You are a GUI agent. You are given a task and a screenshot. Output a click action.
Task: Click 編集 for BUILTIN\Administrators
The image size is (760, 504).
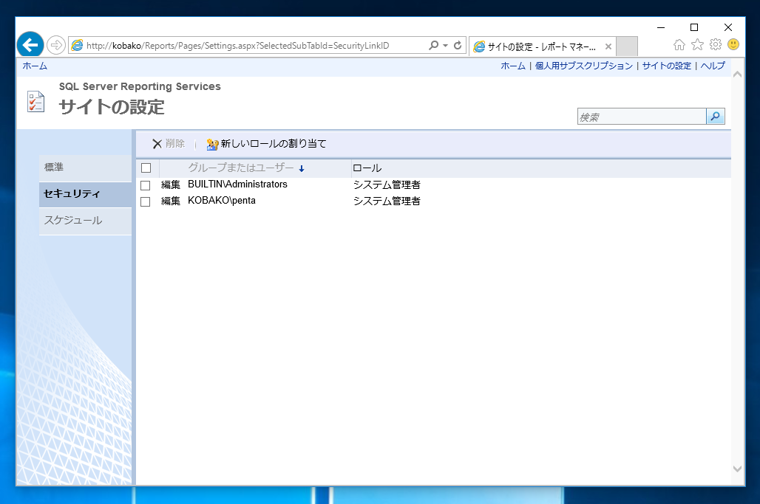click(x=171, y=185)
